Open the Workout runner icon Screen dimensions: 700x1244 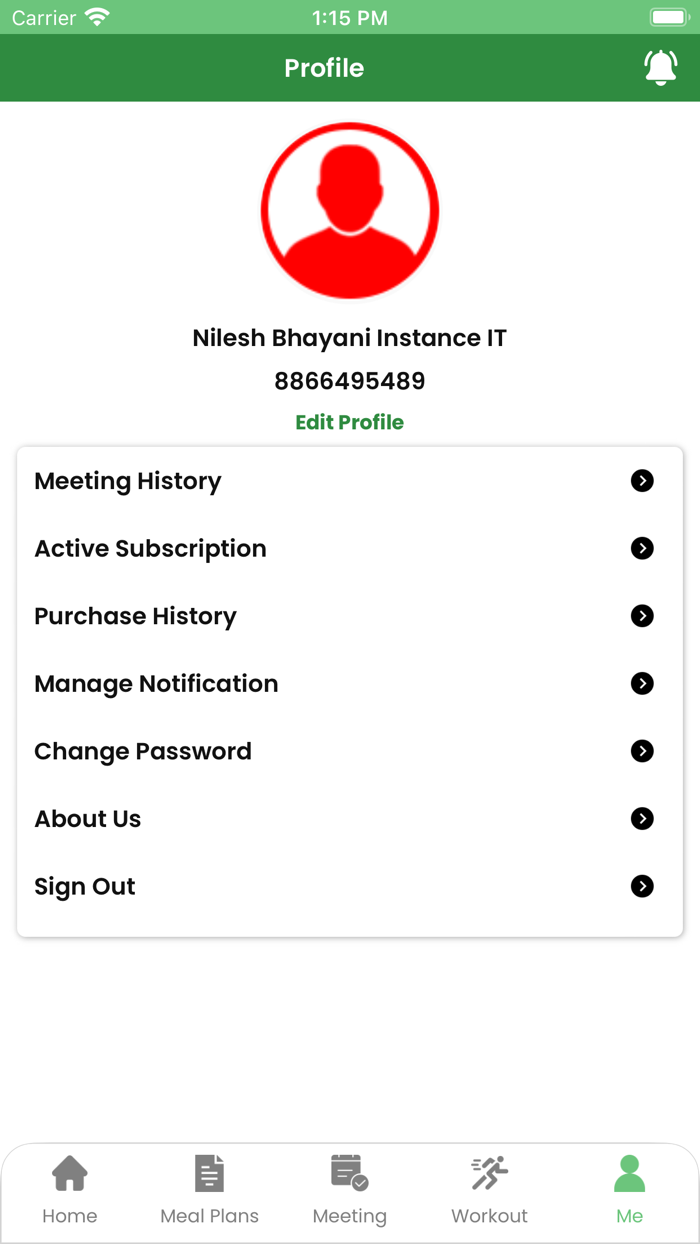click(x=489, y=1173)
